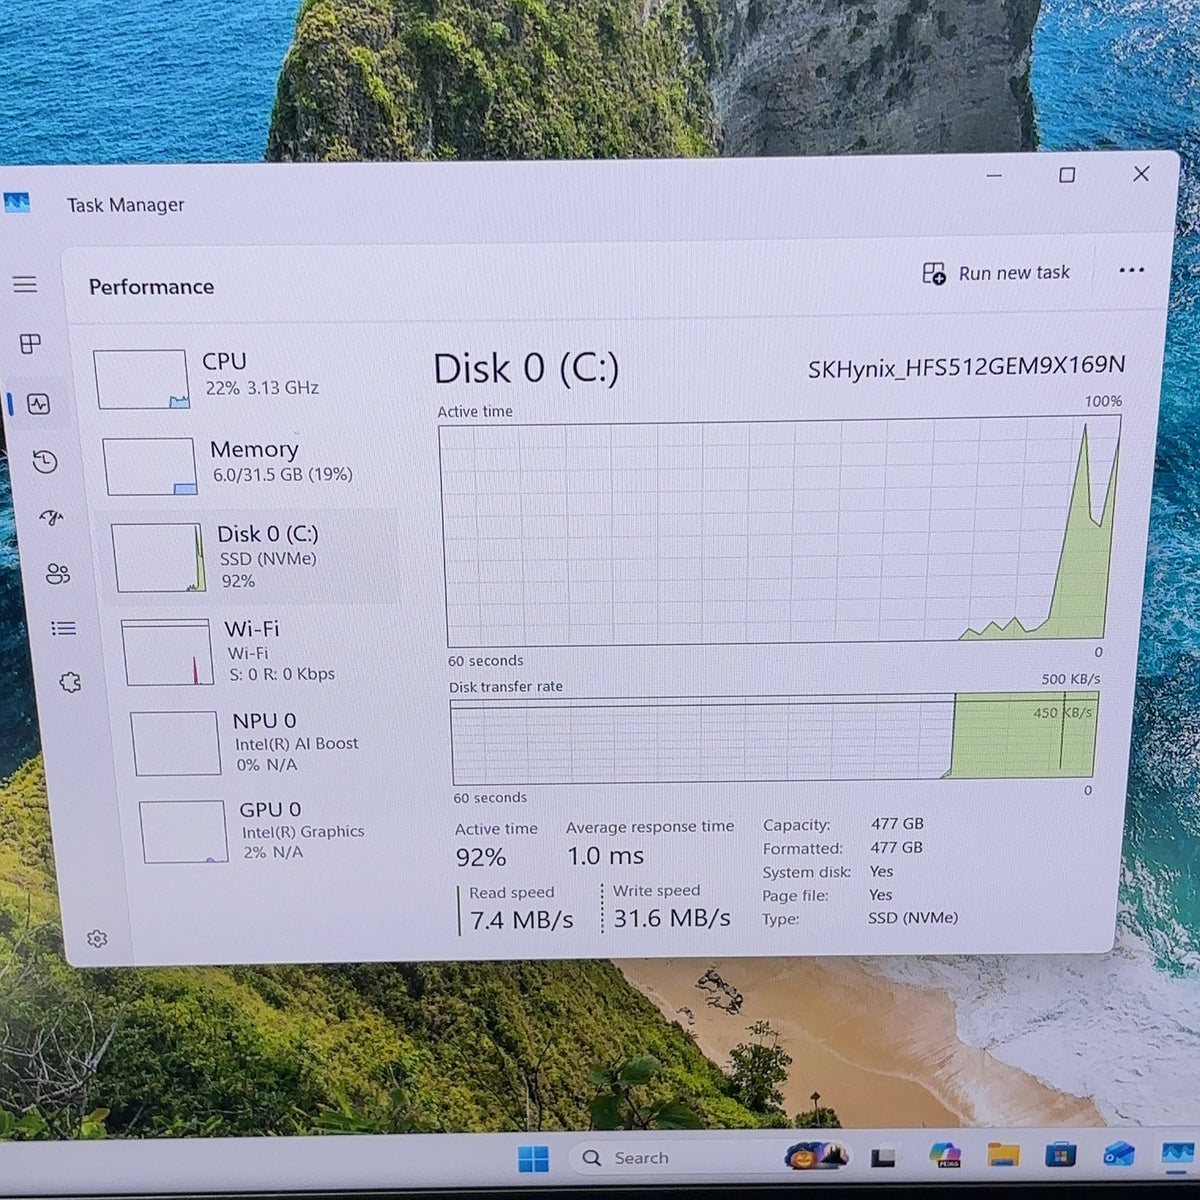The height and width of the screenshot is (1200, 1200).
Task: Open Task Manager Settings gear icon
Action: [97, 939]
